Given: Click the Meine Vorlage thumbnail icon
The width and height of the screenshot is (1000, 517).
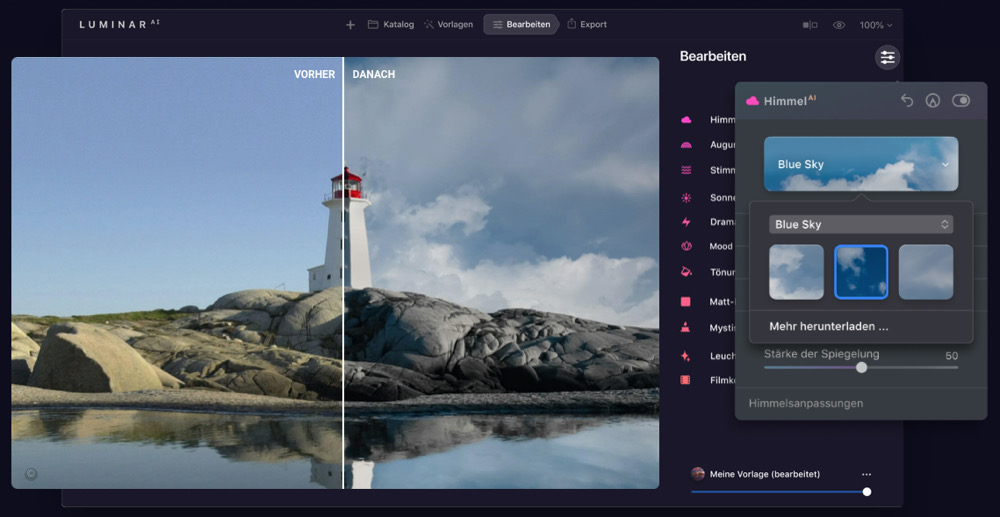Looking at the screenshot, I should 698,474.
